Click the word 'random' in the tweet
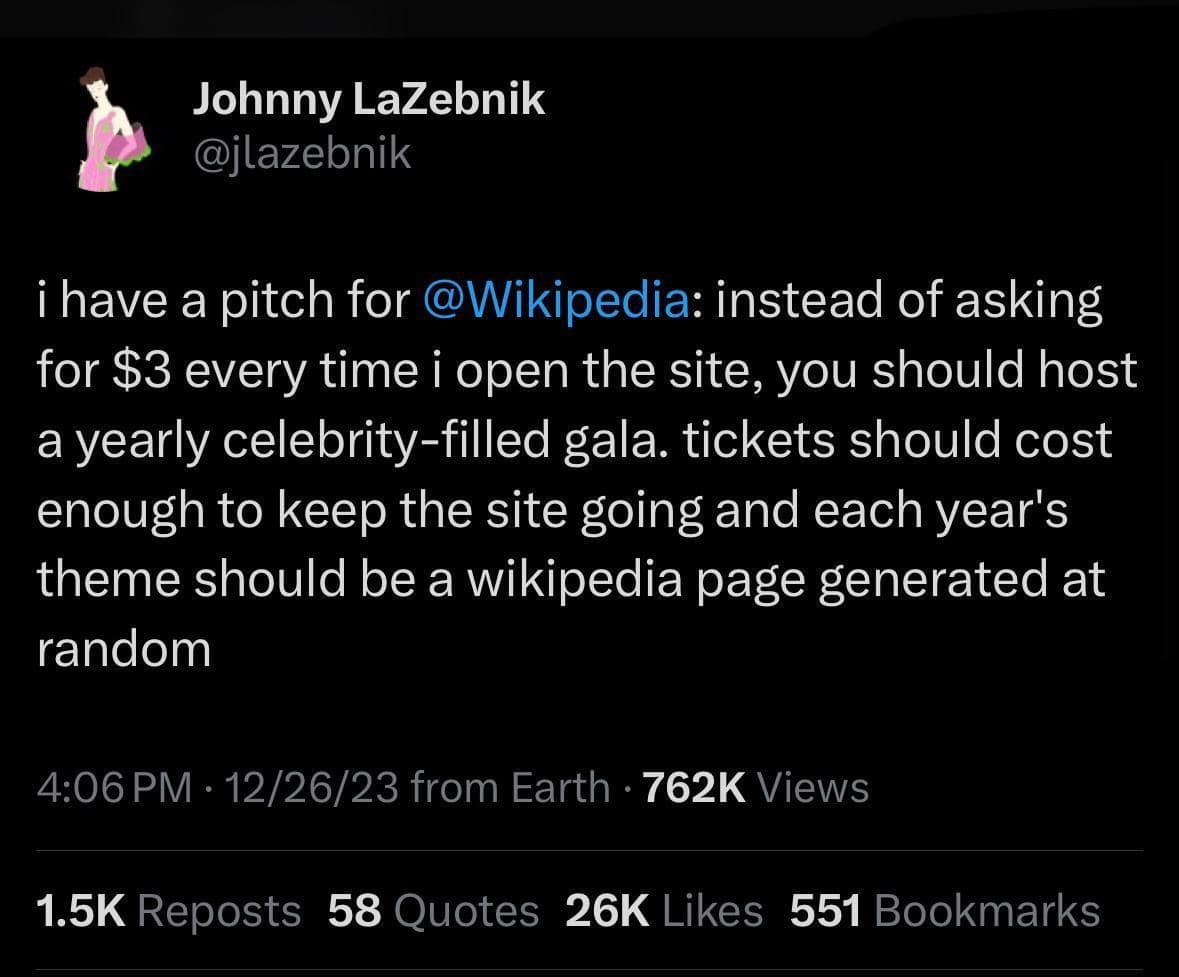Viewport: 1179px width, 977px height. [x=123, y=648]
